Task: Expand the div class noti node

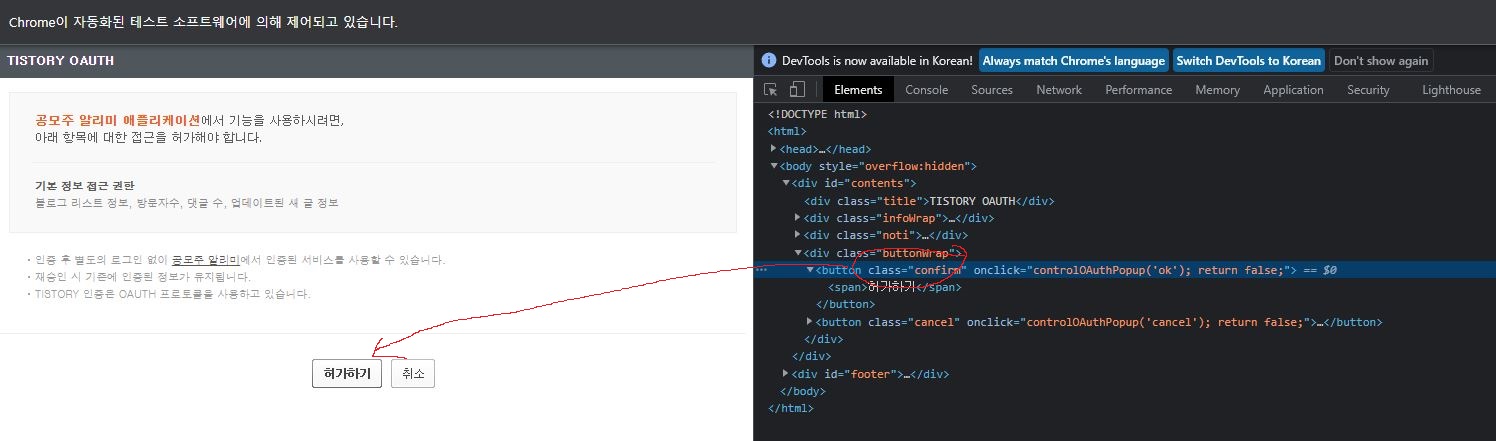Action: point(797,235)
